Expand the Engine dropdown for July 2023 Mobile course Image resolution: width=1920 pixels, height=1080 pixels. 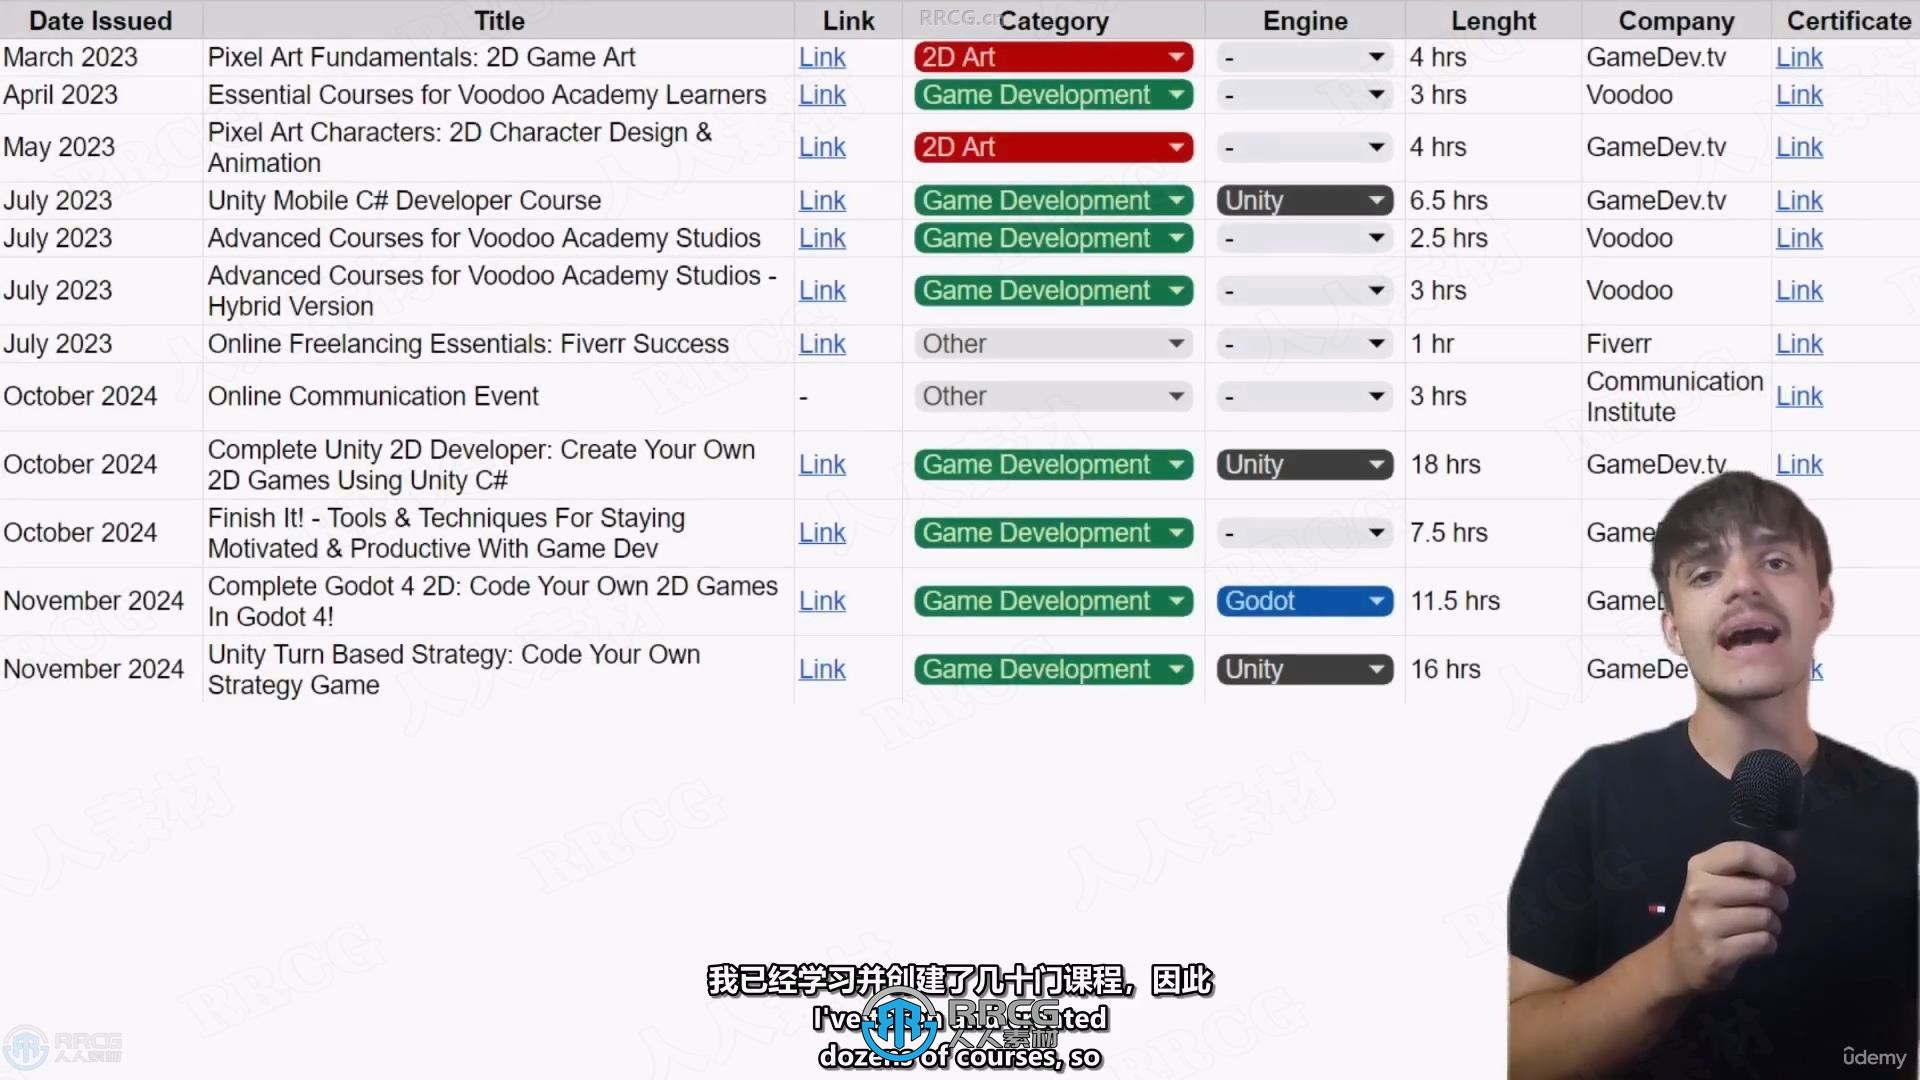coord(1378,200)
